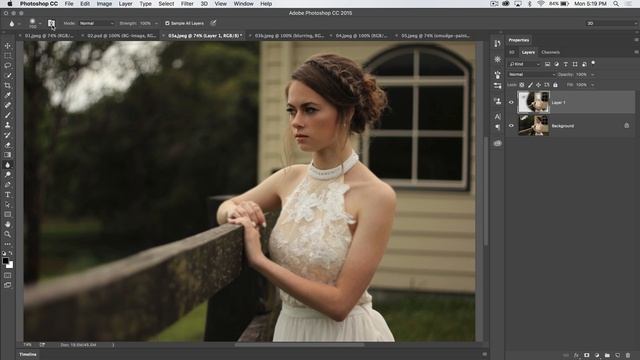
Task: Change the screen mode
Action: [7, 285]
